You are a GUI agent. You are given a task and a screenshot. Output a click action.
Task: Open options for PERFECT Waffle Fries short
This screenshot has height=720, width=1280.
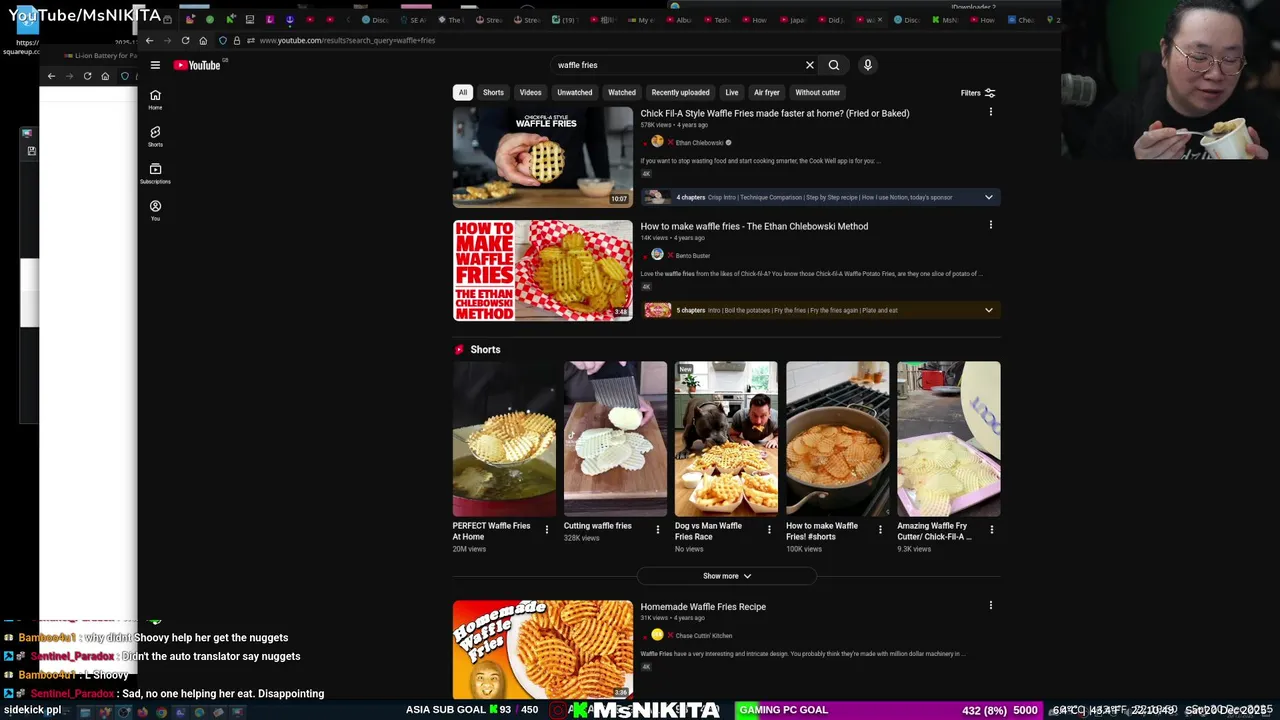[547, 530]
